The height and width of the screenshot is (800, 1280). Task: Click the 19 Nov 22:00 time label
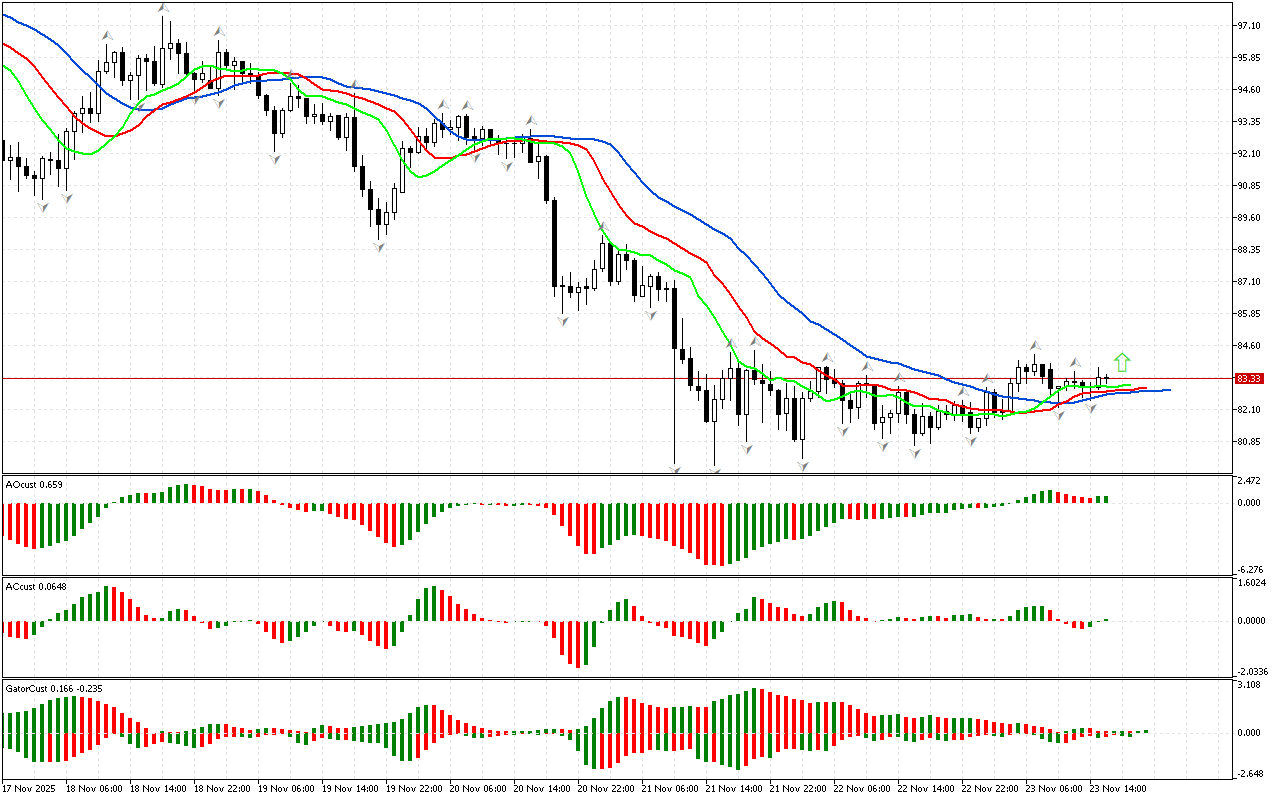(416, 788)
